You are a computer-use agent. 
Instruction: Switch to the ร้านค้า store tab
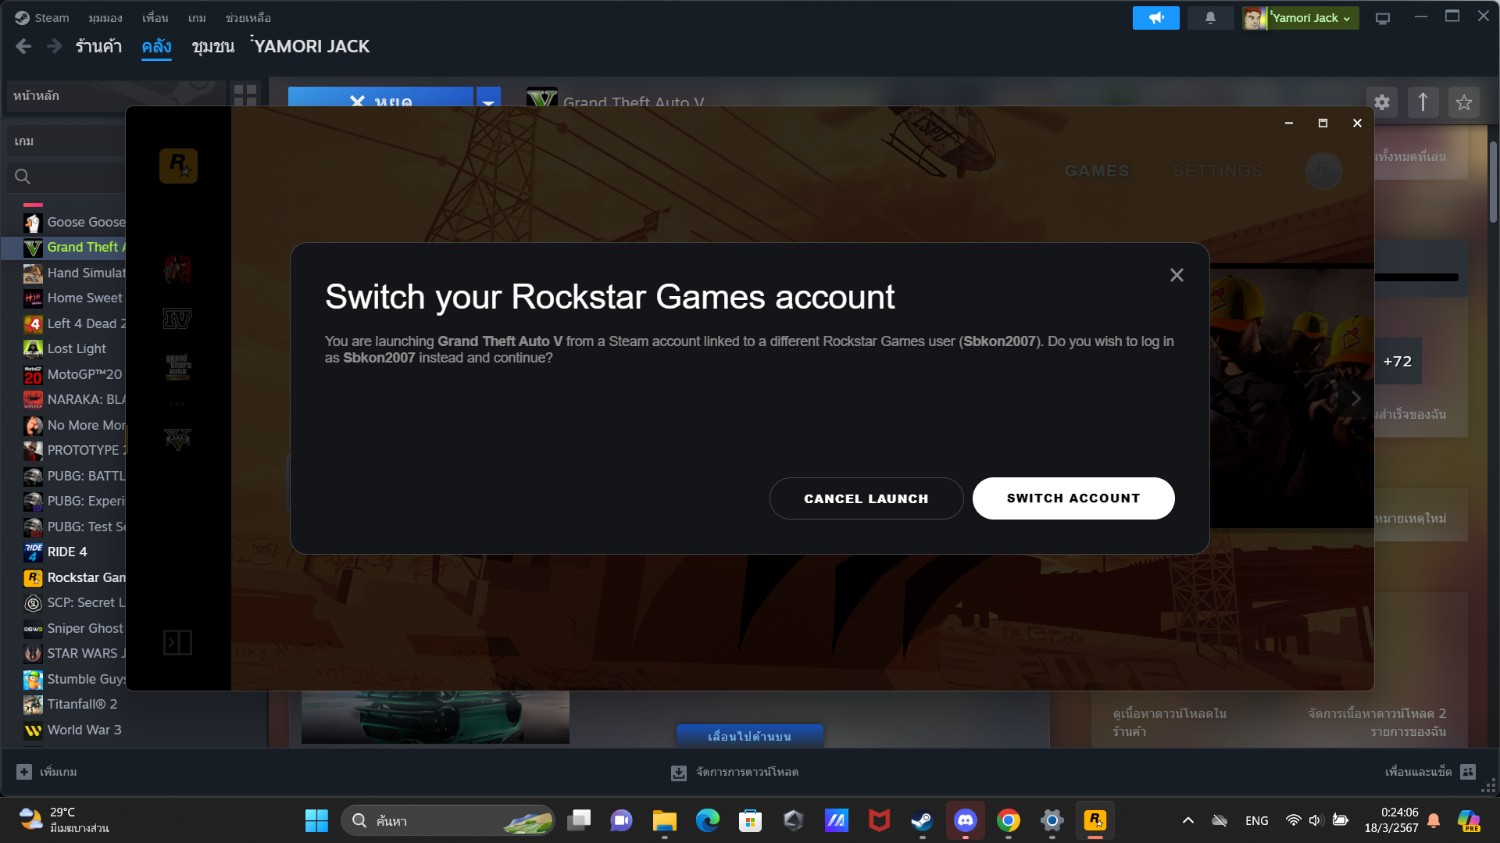tap(98, 46)
